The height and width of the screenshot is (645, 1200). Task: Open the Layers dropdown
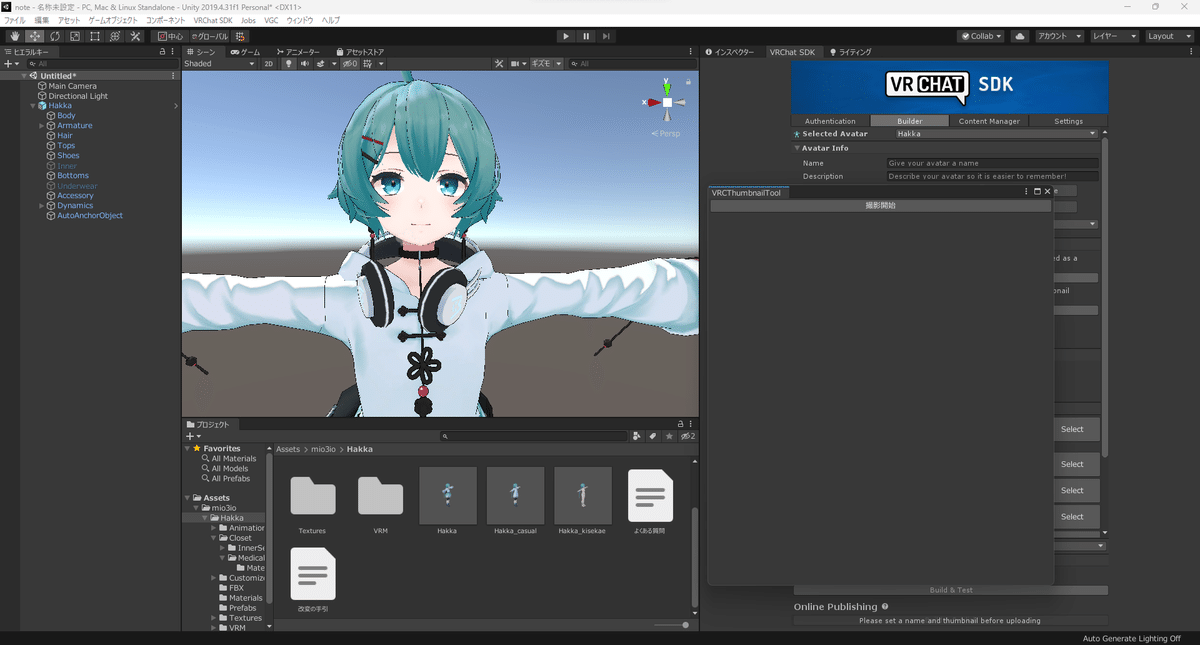(1114, 36)
